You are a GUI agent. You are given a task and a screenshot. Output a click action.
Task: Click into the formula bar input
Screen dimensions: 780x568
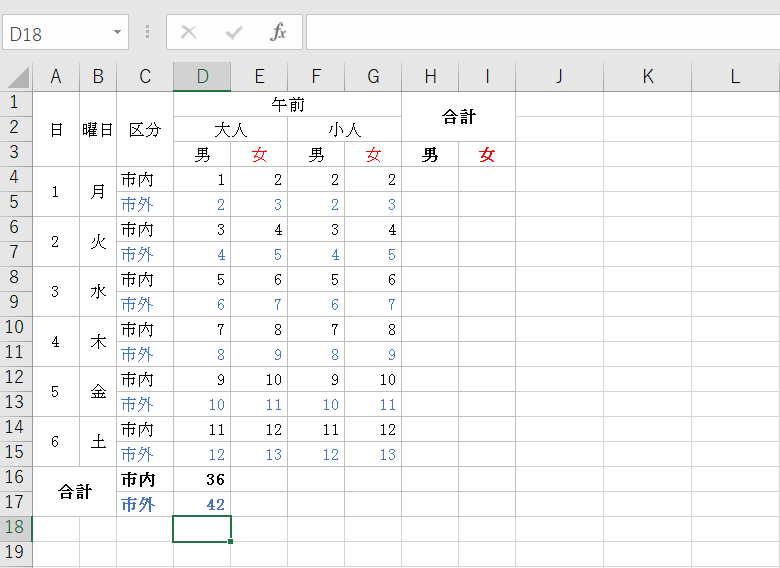click(x=543, y=32)
